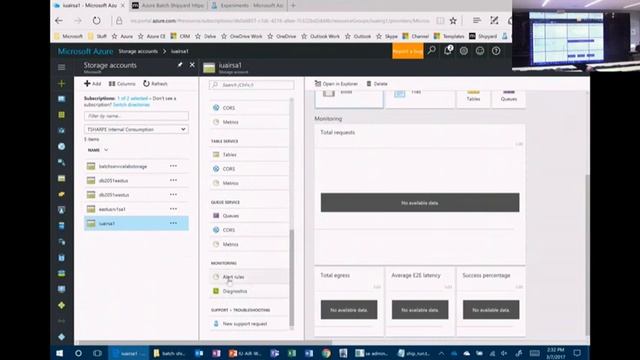The image size is (640, 360).
Task: Open a new browser tab
Action: (x=293, y=6)
